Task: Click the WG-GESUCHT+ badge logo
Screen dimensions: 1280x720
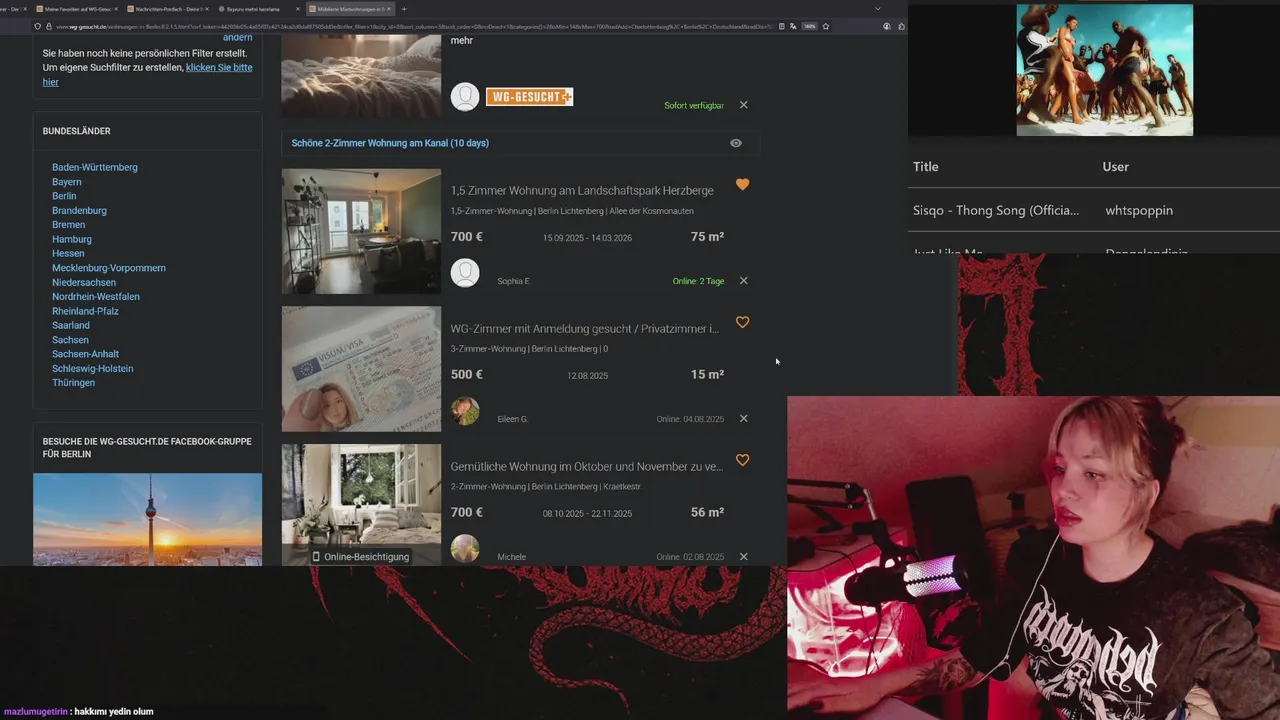Action: tap(529, 97)
